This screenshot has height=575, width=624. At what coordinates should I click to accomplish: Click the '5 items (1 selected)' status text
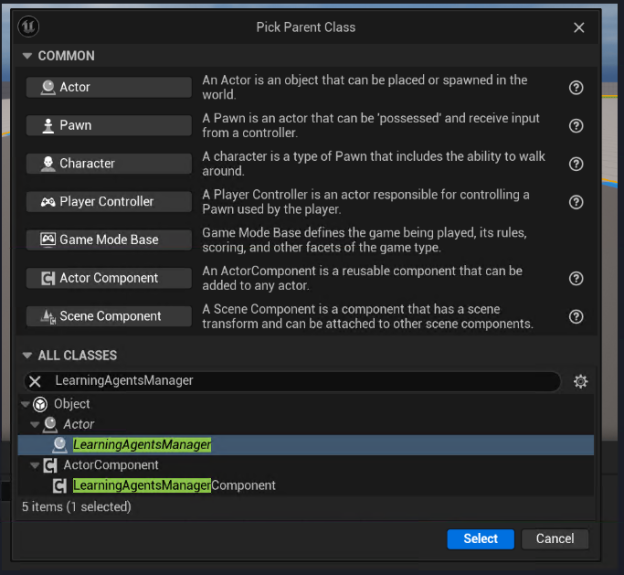pyautogui.click(x=76, y=507)
